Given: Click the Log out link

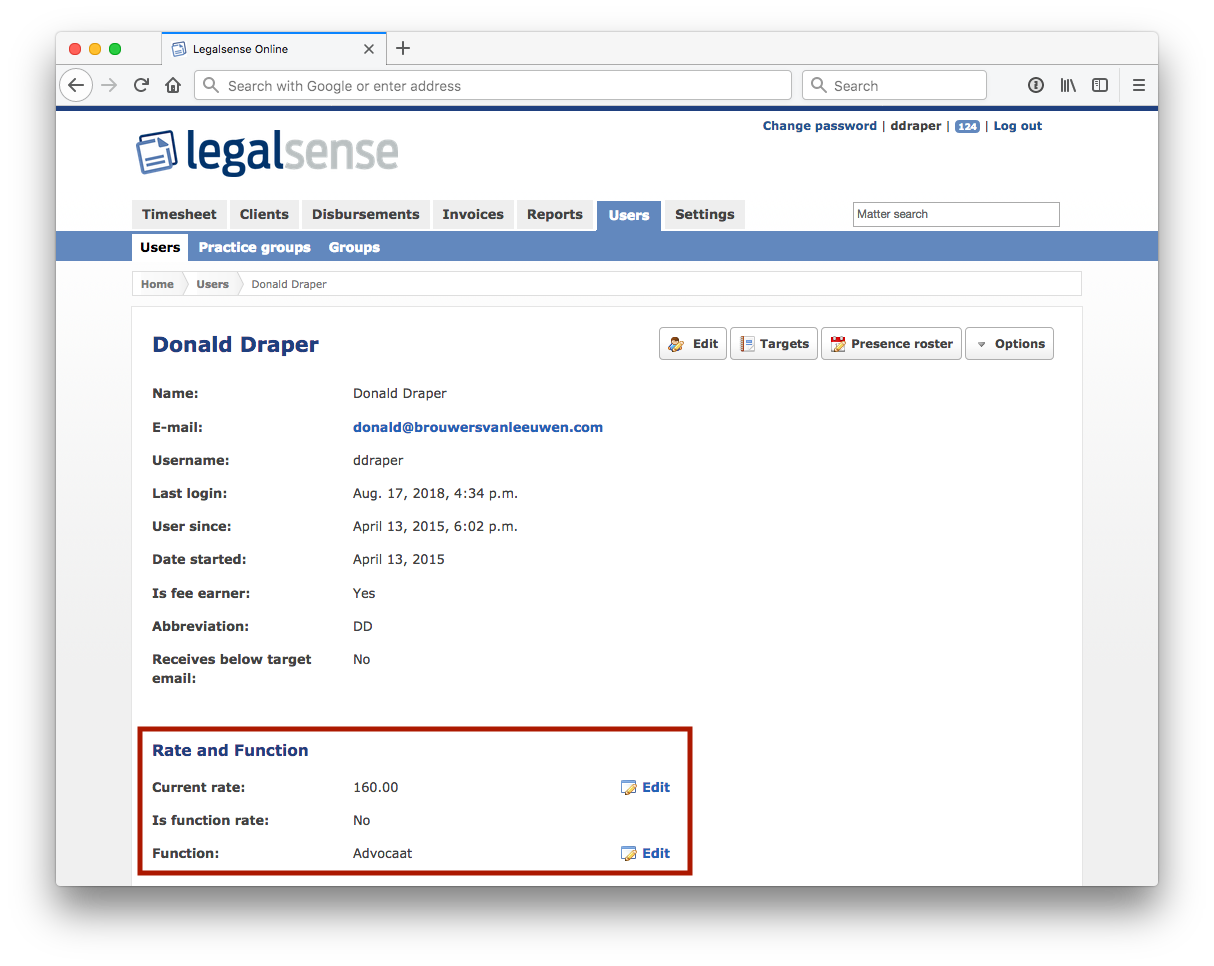Looking at the screenshot, I should 1018,126.
